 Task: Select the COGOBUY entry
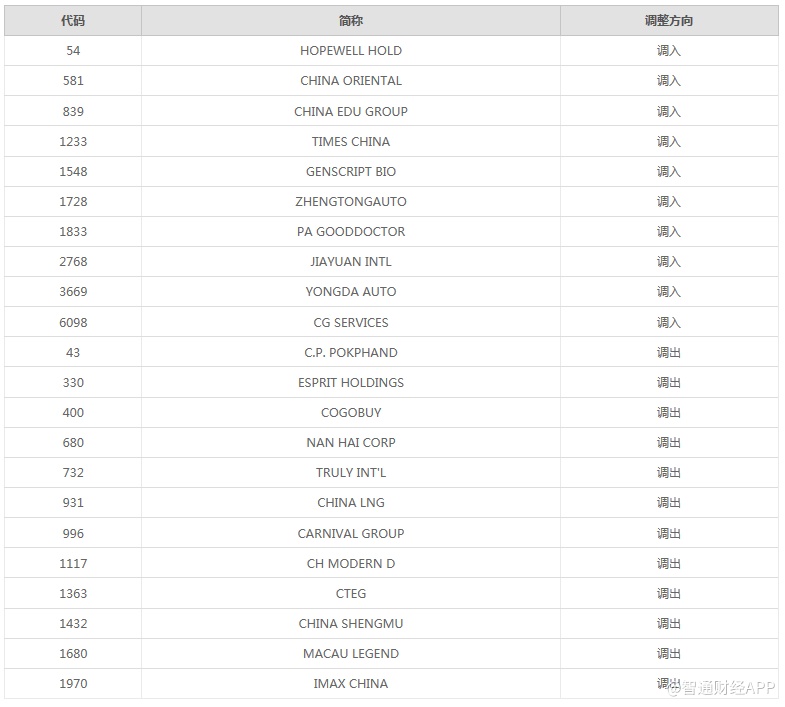tap(351, 412)
